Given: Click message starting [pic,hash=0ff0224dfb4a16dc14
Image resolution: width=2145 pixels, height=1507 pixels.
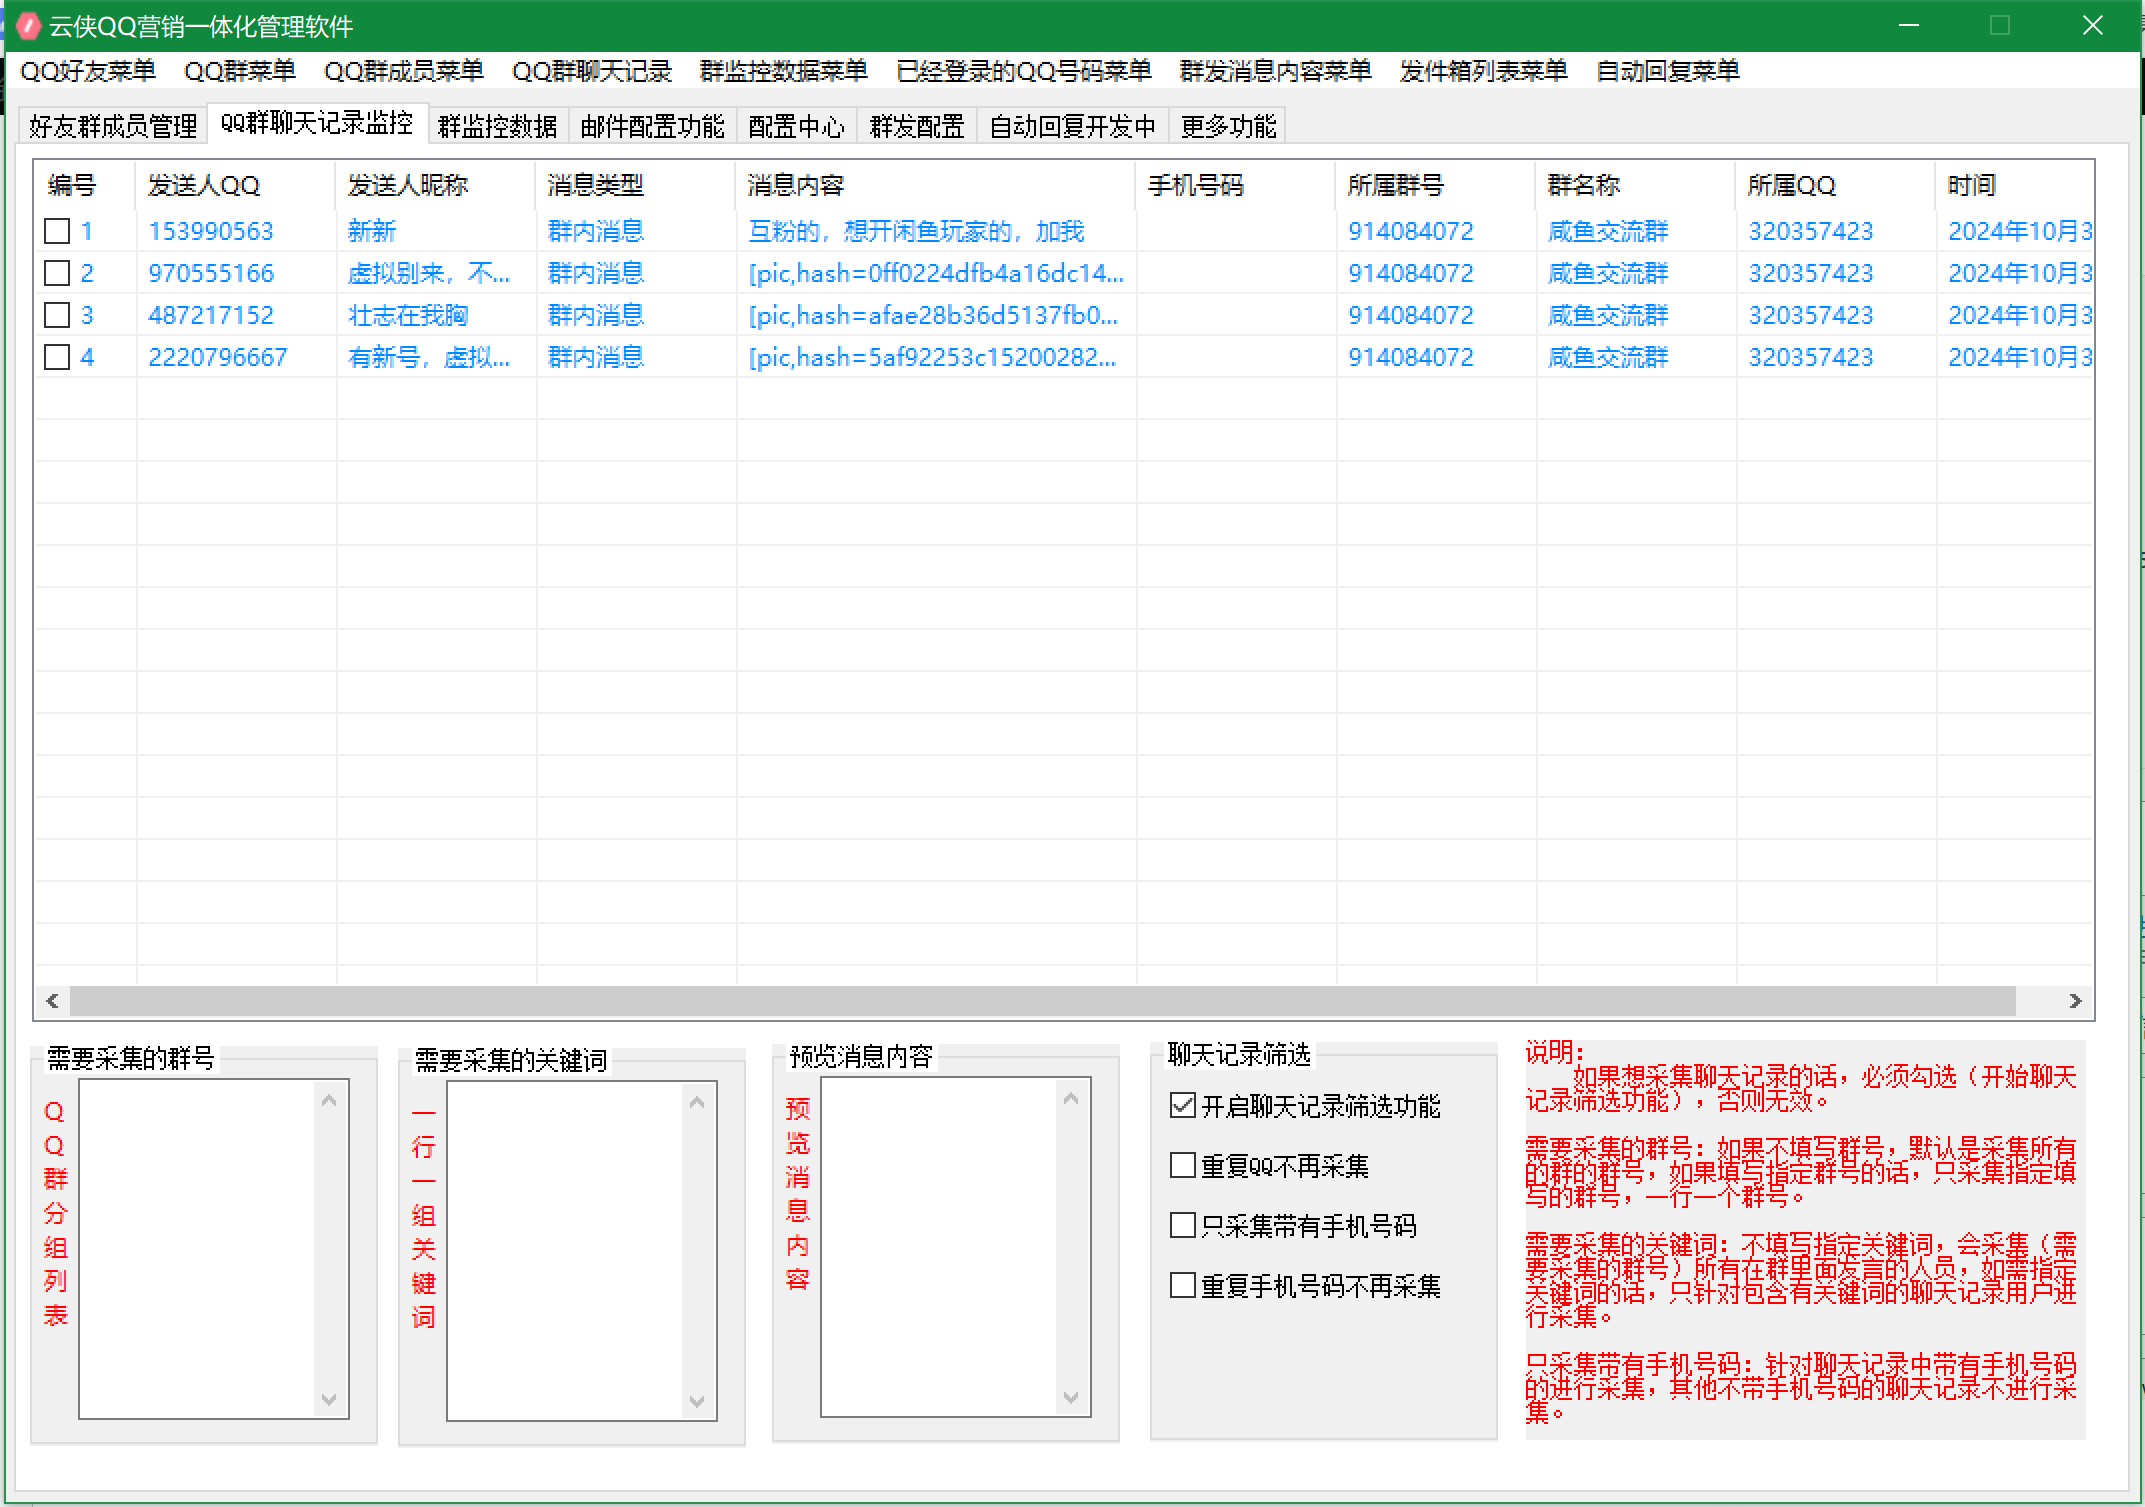Looking at the screenshot, I should pos(936,273).
